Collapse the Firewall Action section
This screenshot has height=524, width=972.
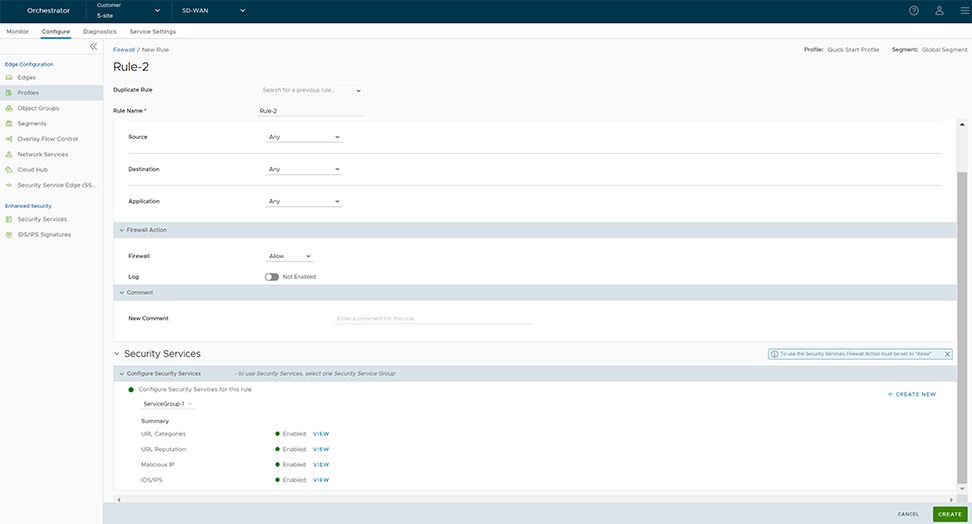click(x=122, y=230)
